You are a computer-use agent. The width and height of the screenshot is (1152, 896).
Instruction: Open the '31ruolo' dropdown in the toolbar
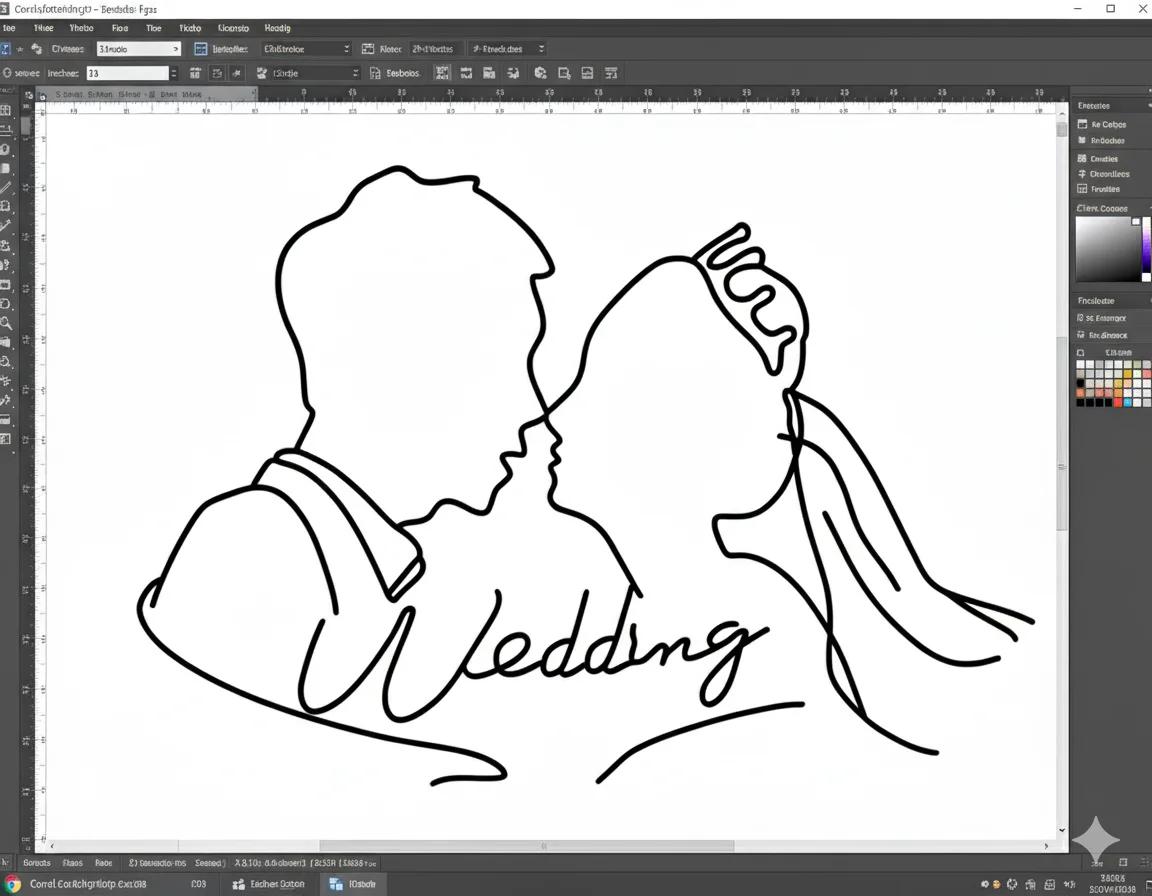[x=138, y=49]
